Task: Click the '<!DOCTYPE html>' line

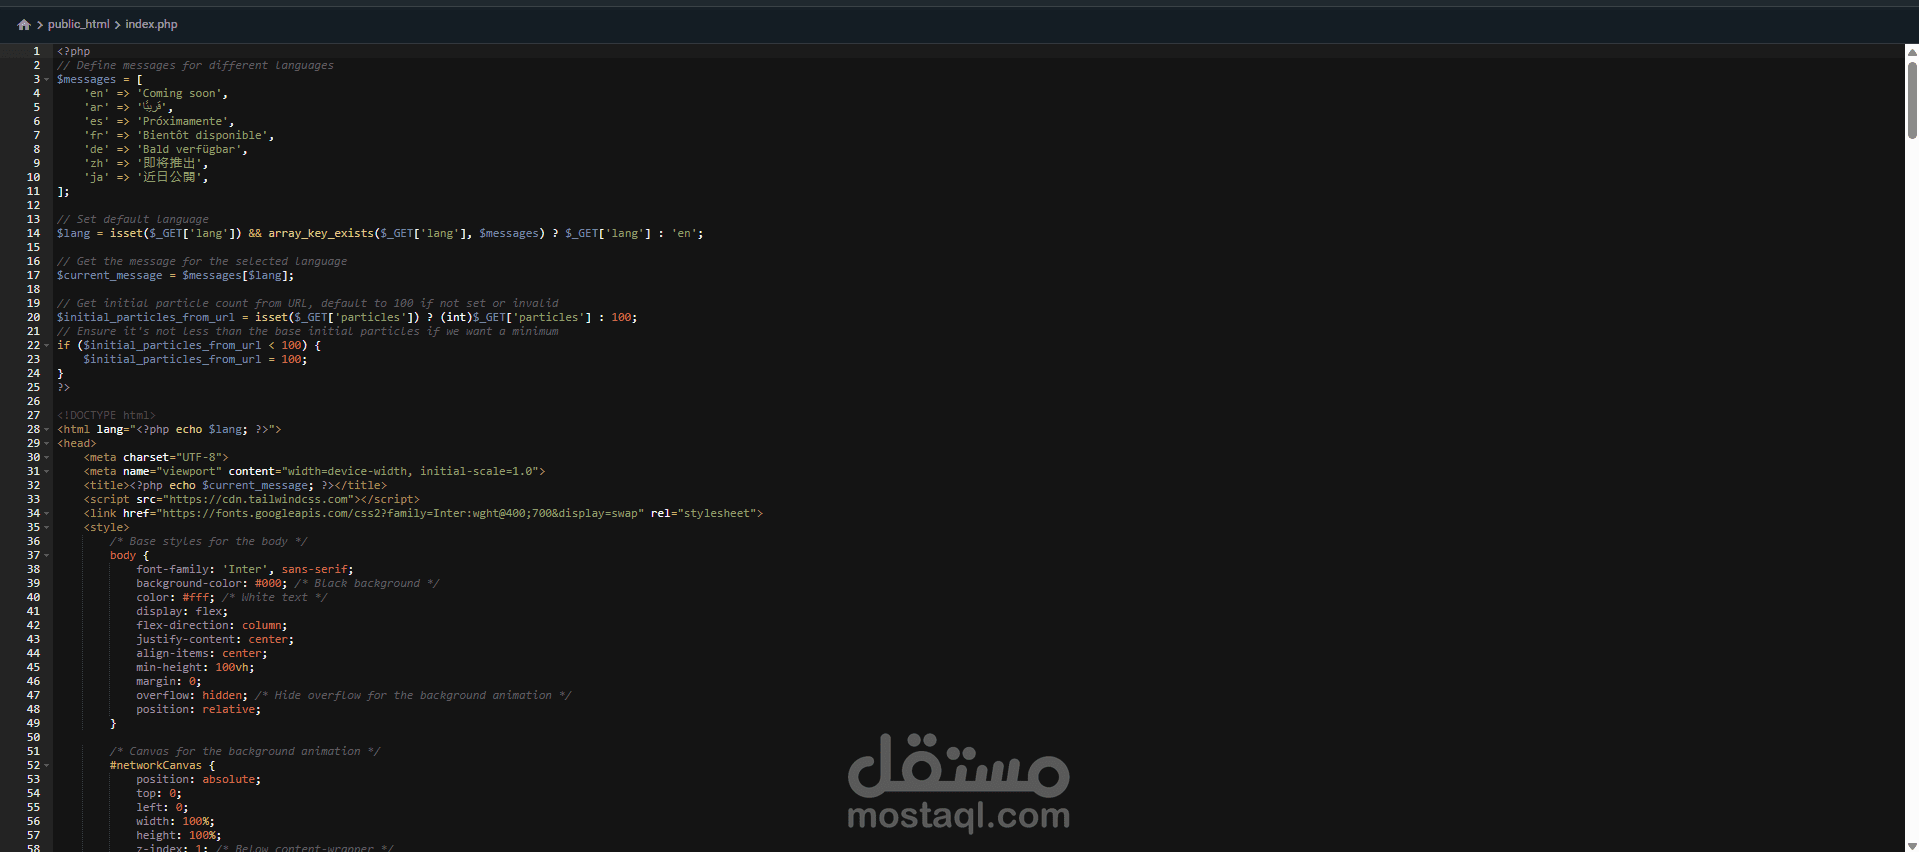Action: [106, 415]
